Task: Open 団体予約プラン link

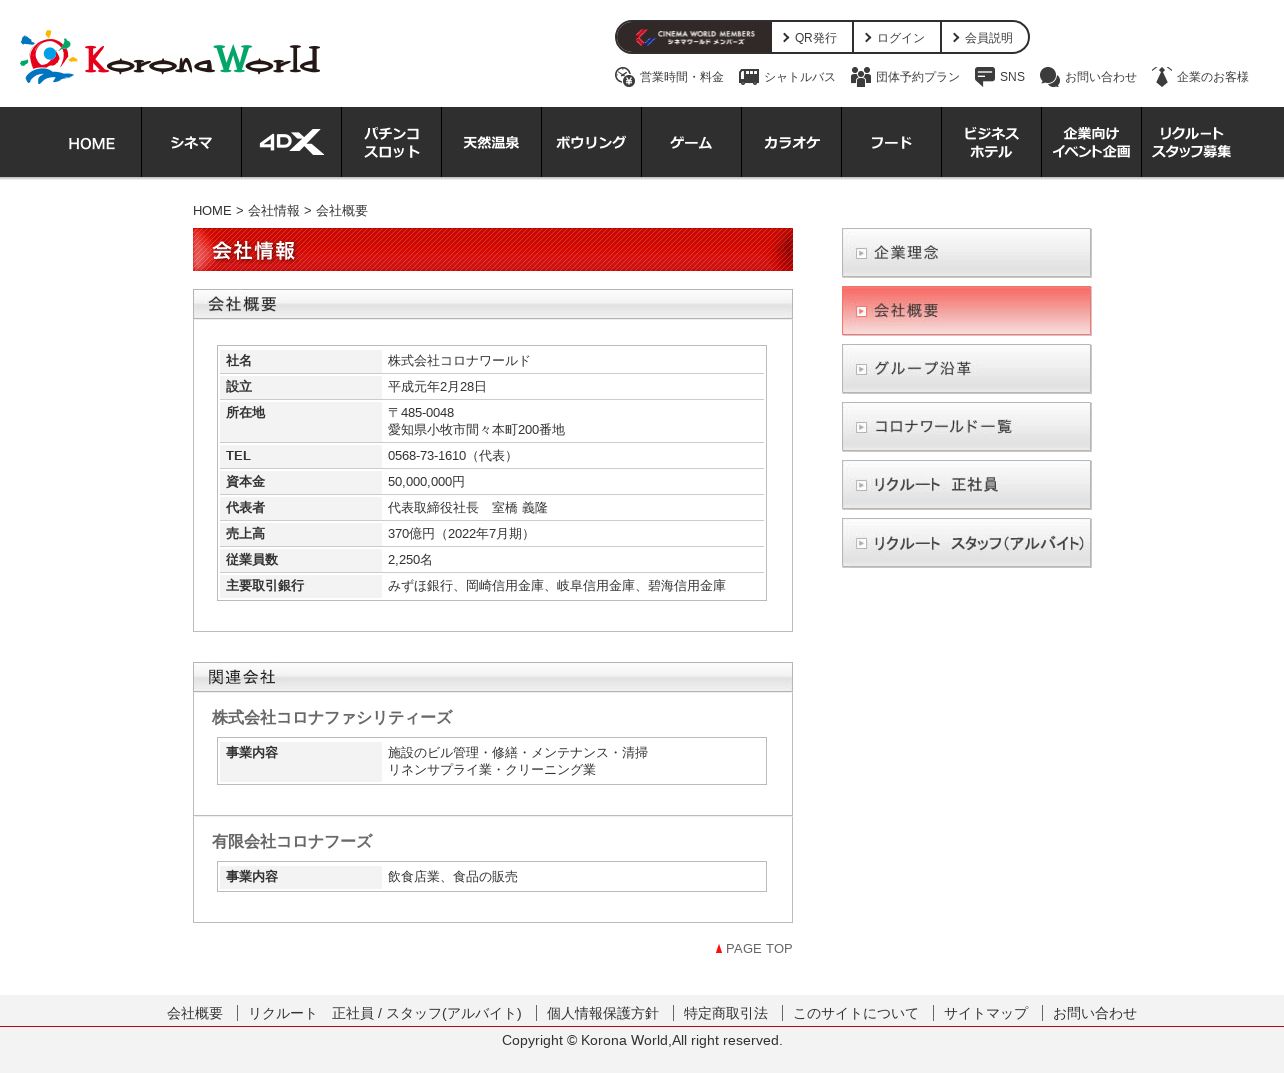Action: pyautogui.click(x=918, y=77)
